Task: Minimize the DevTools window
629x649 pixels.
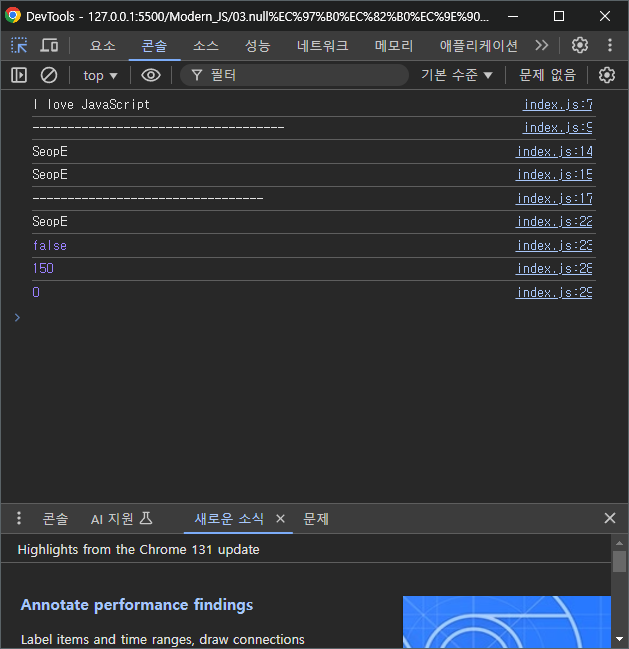Action: 513,16
